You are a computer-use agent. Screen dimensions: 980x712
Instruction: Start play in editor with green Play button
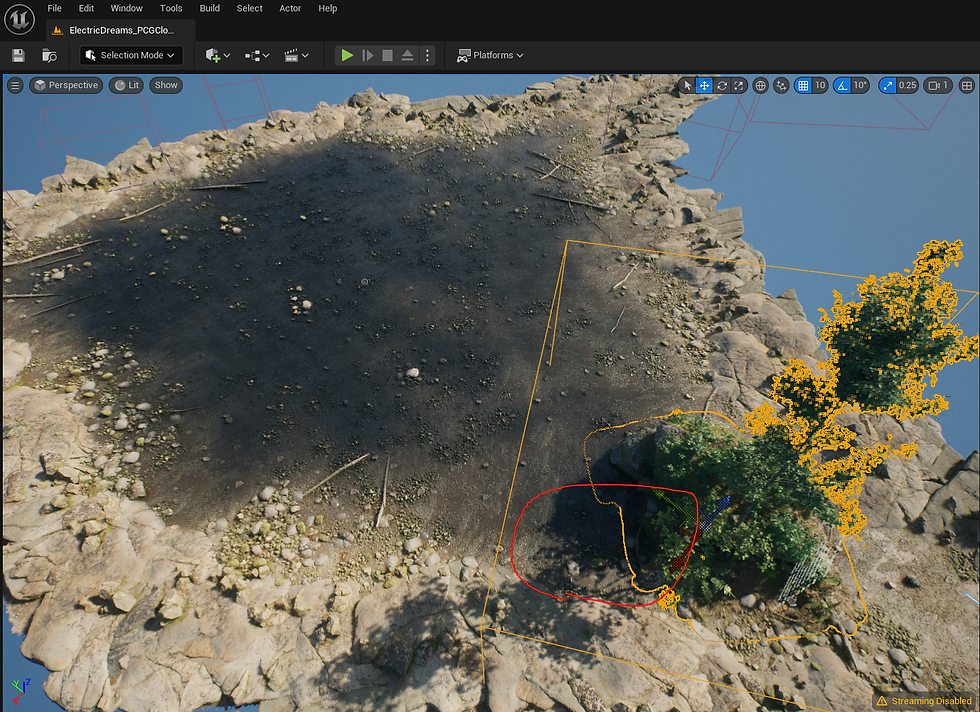(347, 56)
